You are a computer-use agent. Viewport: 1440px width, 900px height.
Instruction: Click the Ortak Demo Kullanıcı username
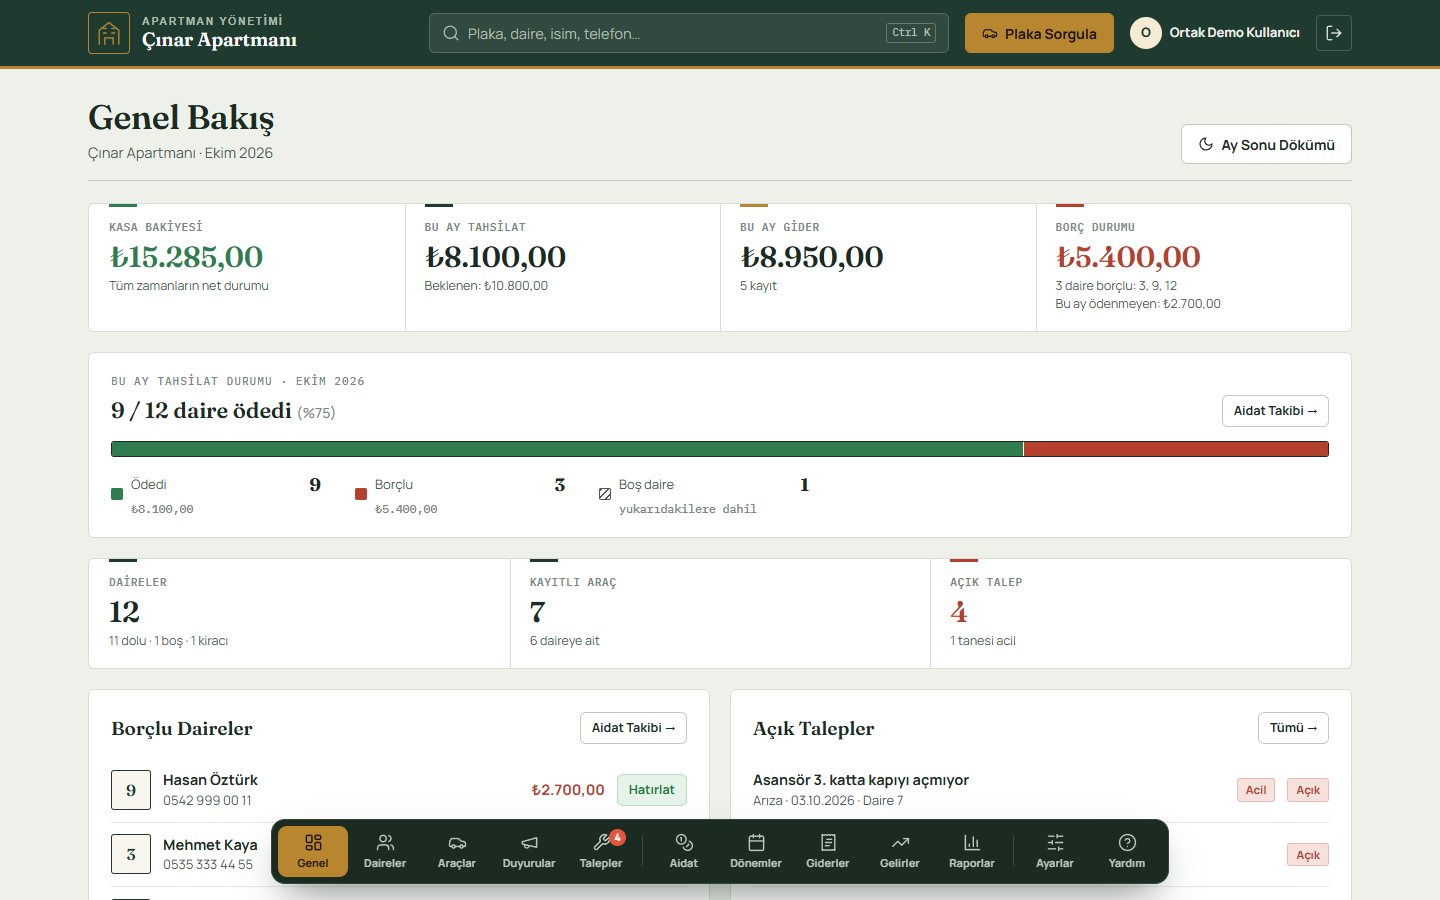coord(1235,33)
